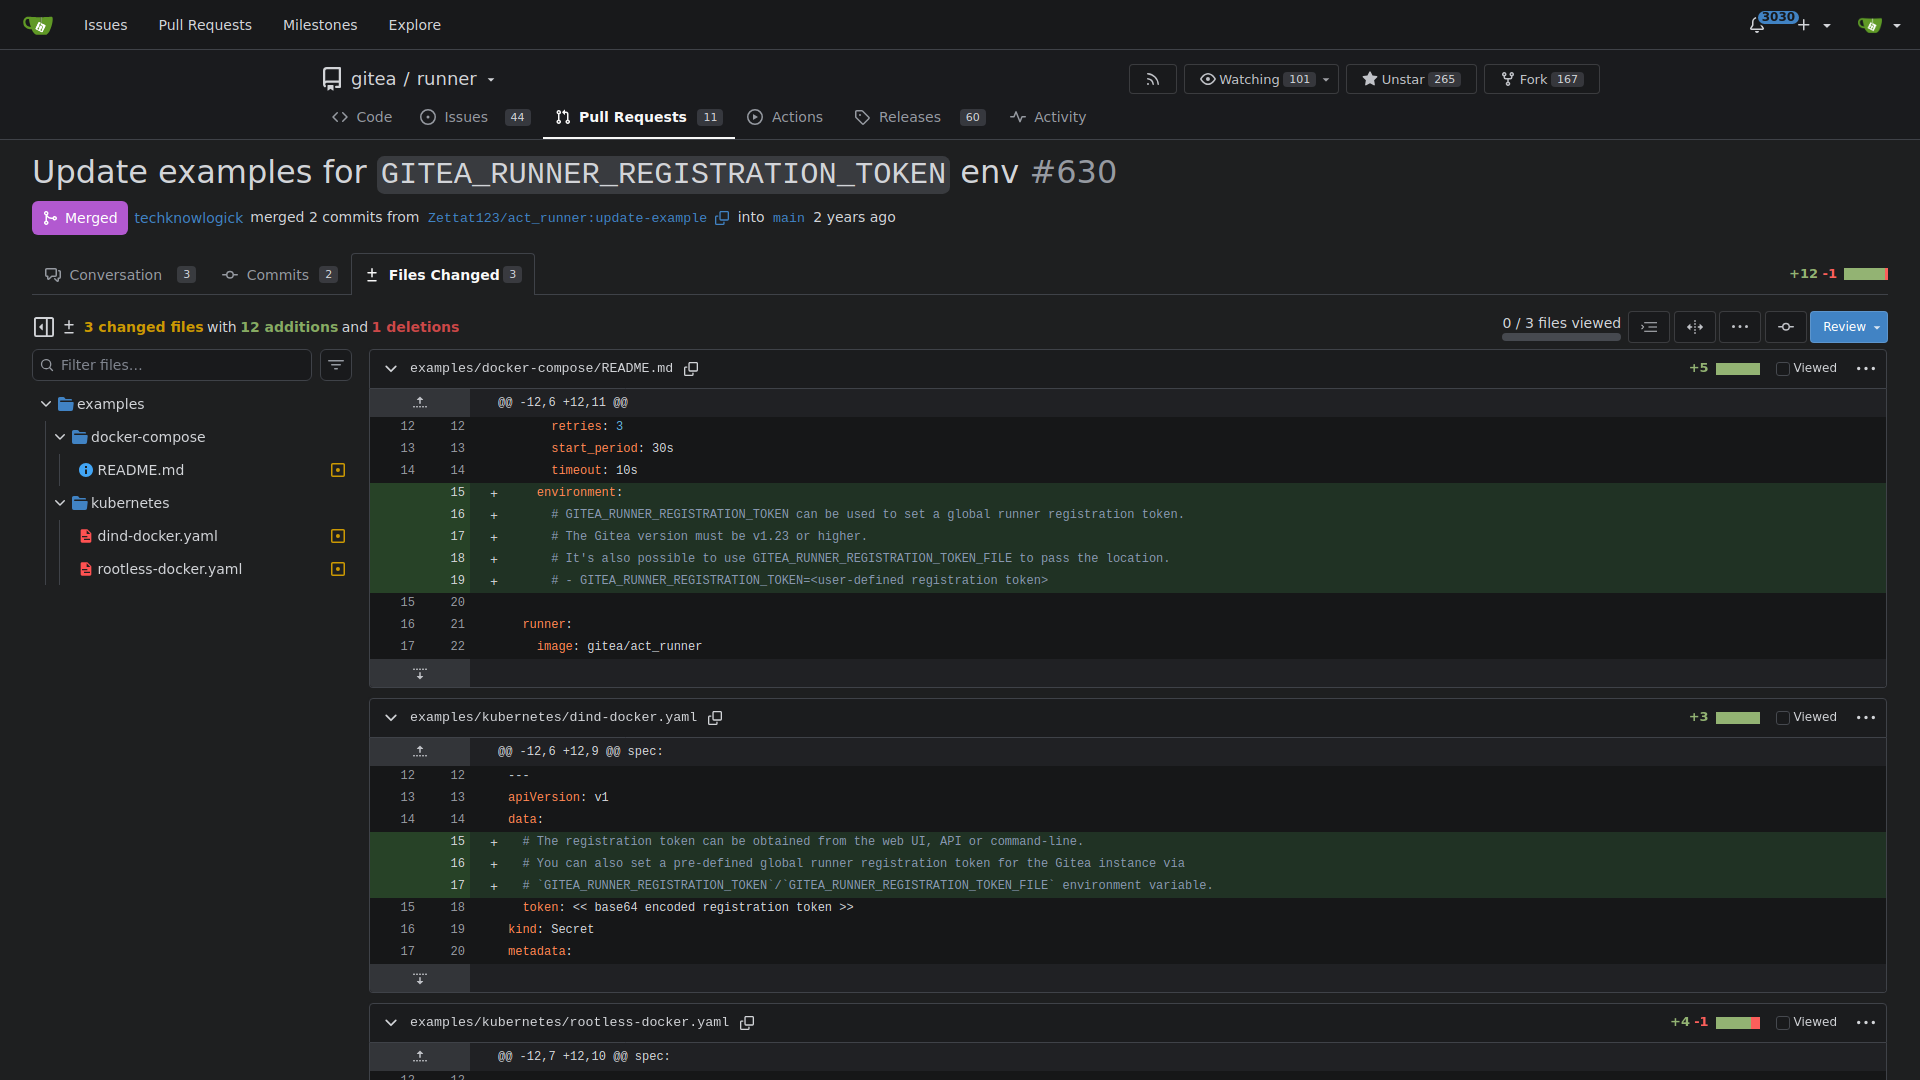Collapse the kubernetes folder
Viewport: 1920px width, 1080px height.
pyautogui.click(x=60, y=503)
